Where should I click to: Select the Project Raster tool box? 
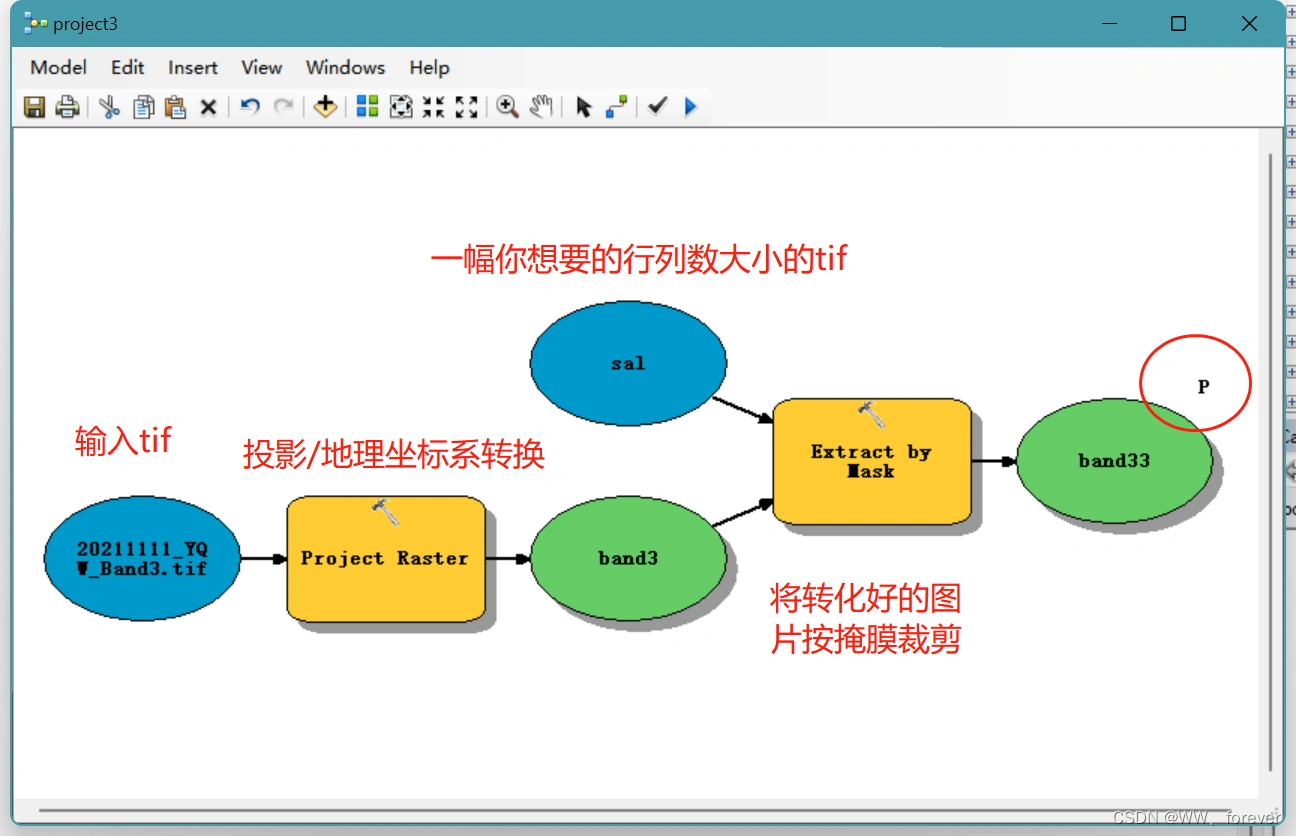[x=386, y=559]
